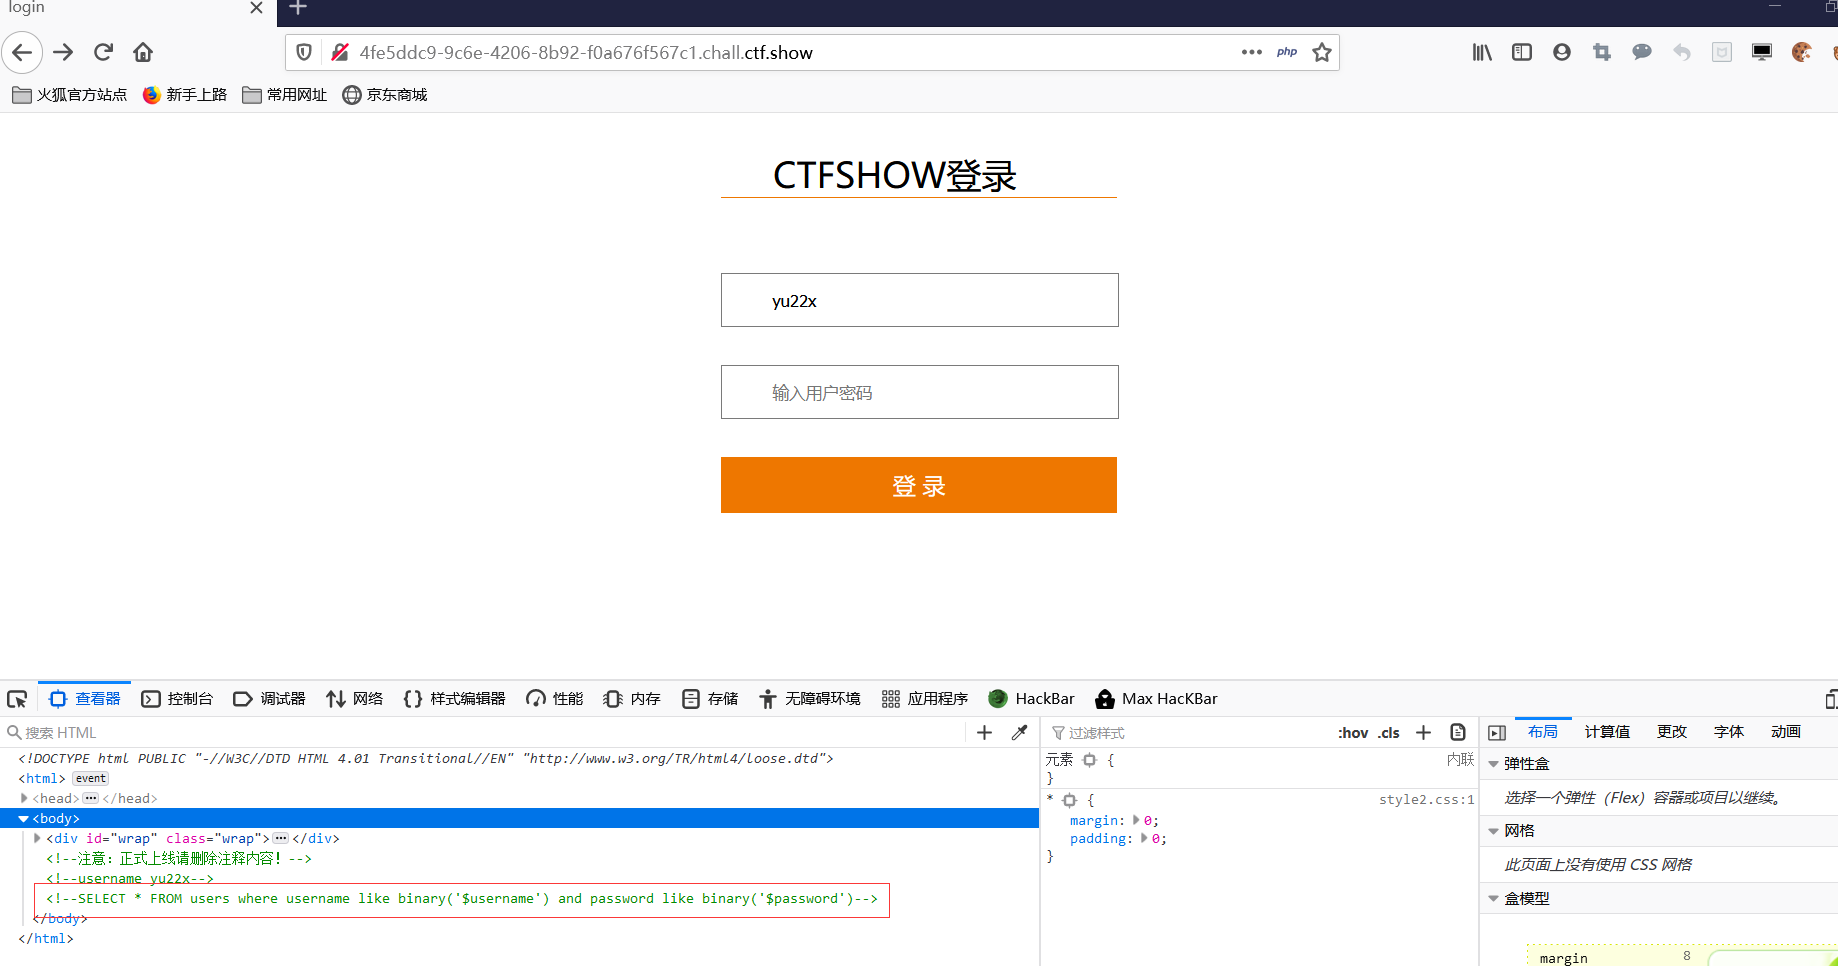Open the monitor display extension icon
1838x966 pixels.
click(1762, 52)
